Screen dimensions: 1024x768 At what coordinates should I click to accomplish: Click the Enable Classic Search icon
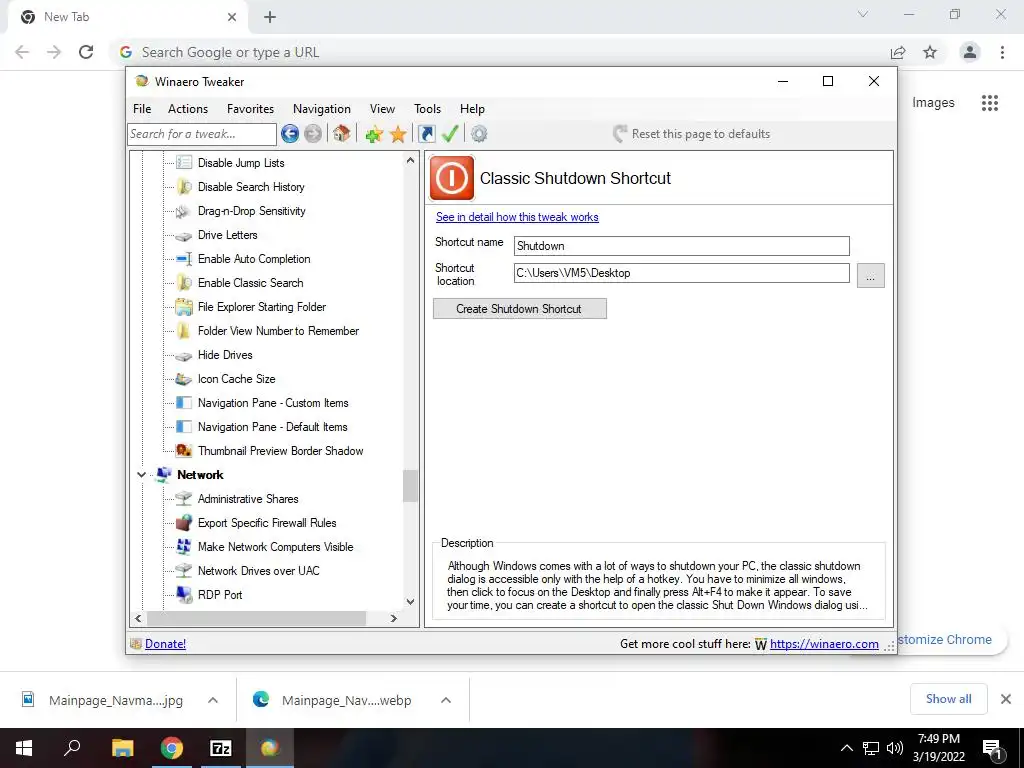(184, 283)
